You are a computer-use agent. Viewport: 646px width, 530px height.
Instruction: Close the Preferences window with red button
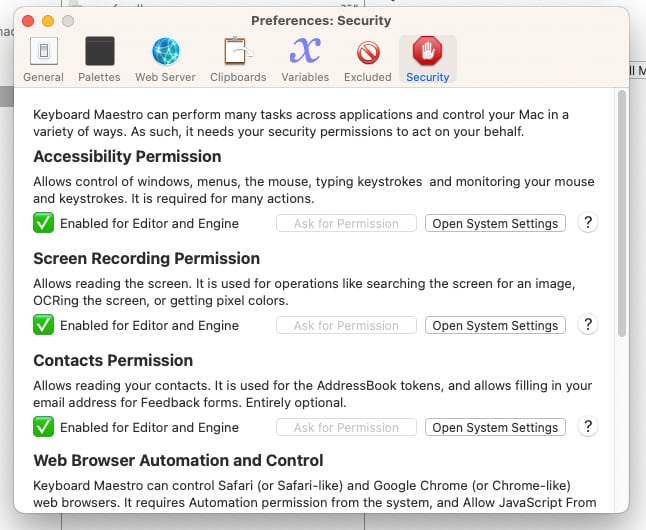(x=28, y=21)
